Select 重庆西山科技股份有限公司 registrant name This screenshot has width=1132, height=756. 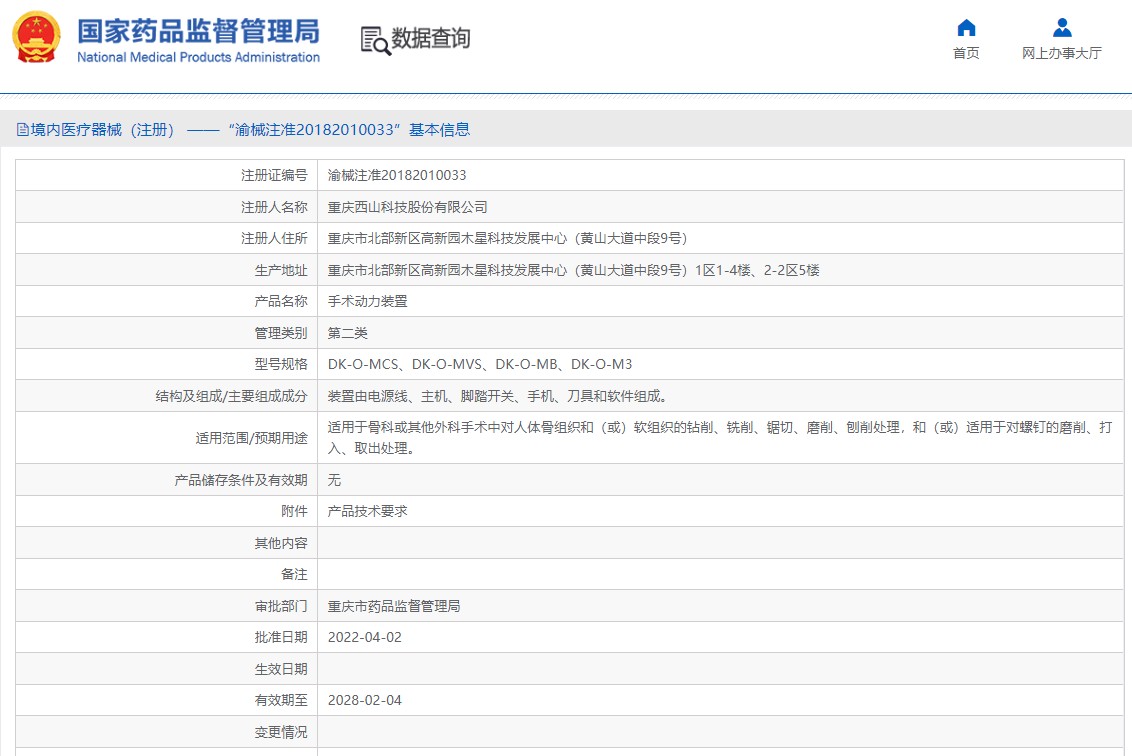(407, 207)
